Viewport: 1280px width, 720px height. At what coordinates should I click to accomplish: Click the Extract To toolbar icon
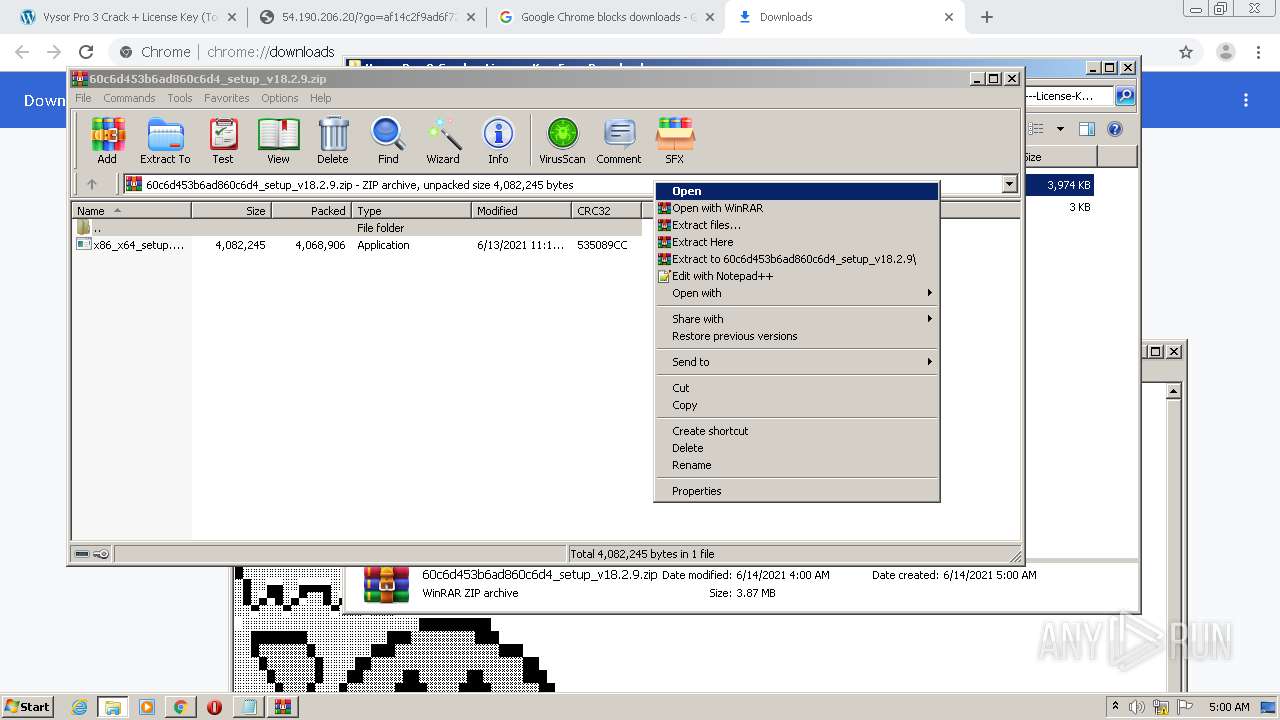point(165,141)
